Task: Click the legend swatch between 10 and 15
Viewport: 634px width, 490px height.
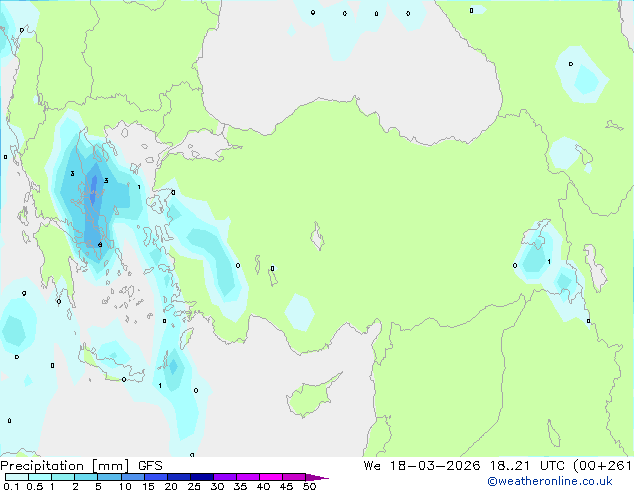Action: tap(133, 477)
